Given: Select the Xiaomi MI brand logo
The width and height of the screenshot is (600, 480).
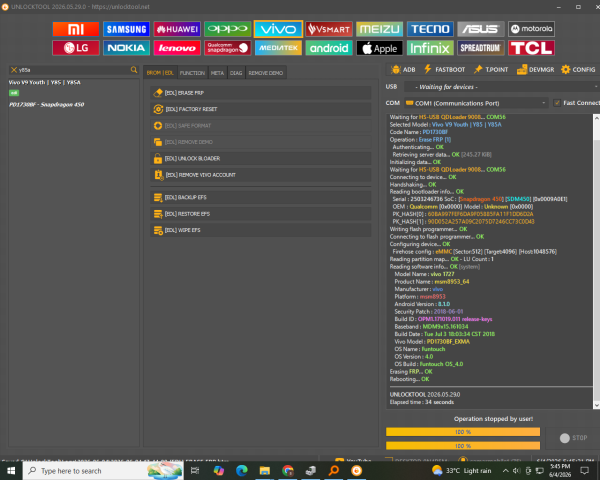Looking at the screenshot, I should (76, 29).
